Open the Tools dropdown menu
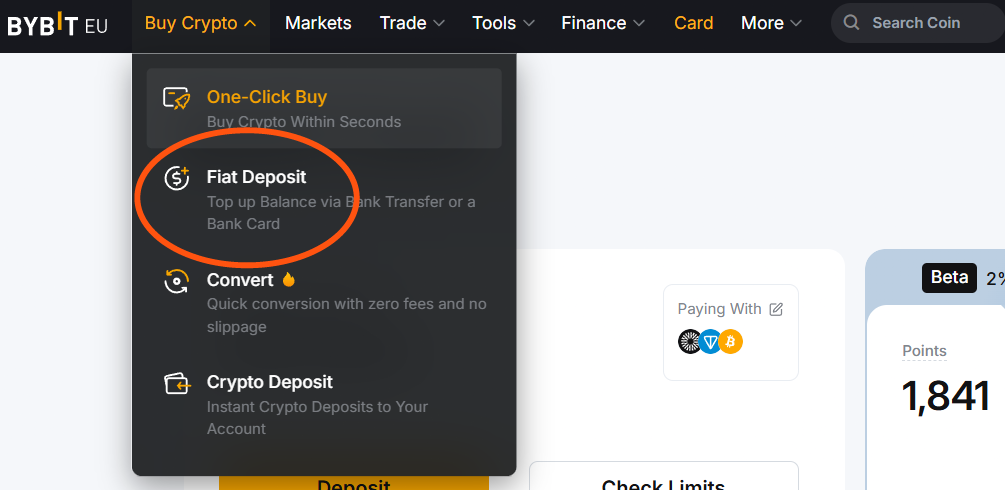 point(503,23)
